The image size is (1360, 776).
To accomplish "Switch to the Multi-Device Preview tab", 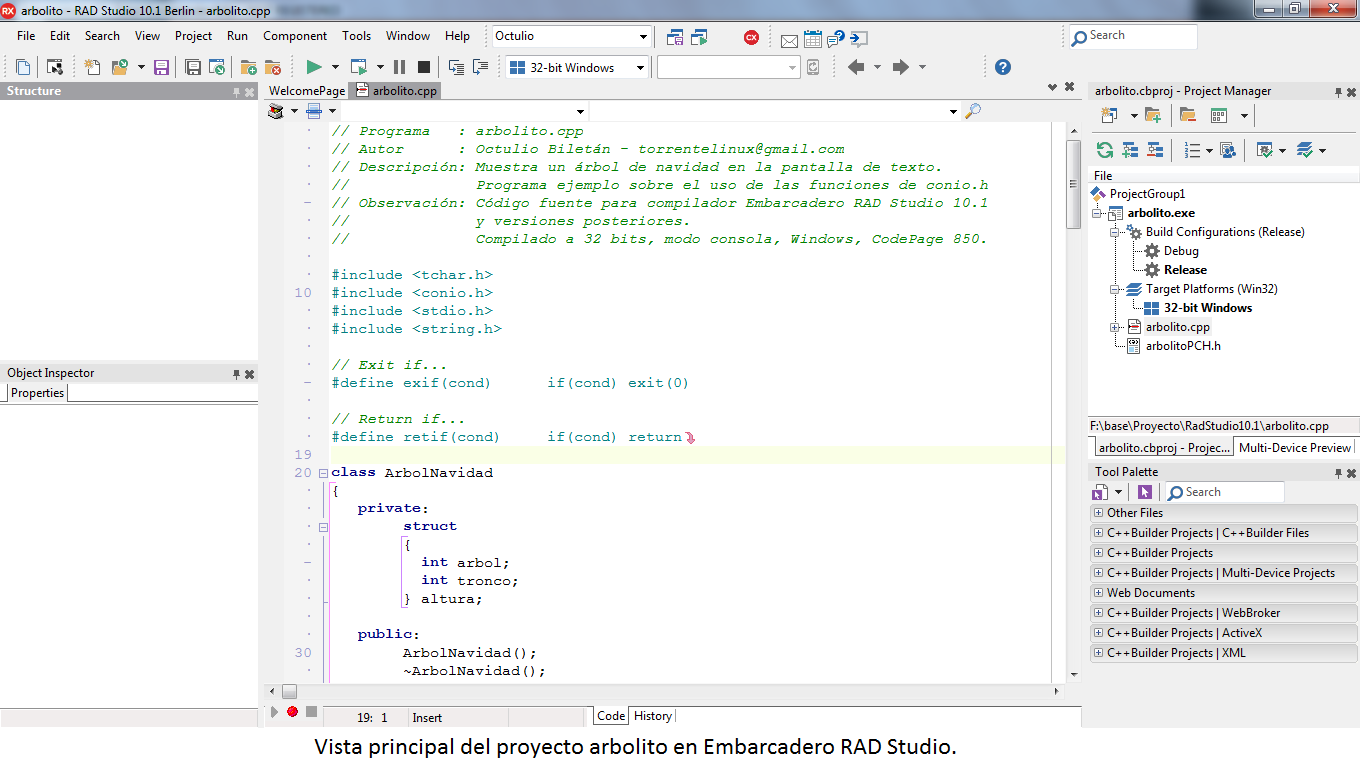I will 1295,448.
